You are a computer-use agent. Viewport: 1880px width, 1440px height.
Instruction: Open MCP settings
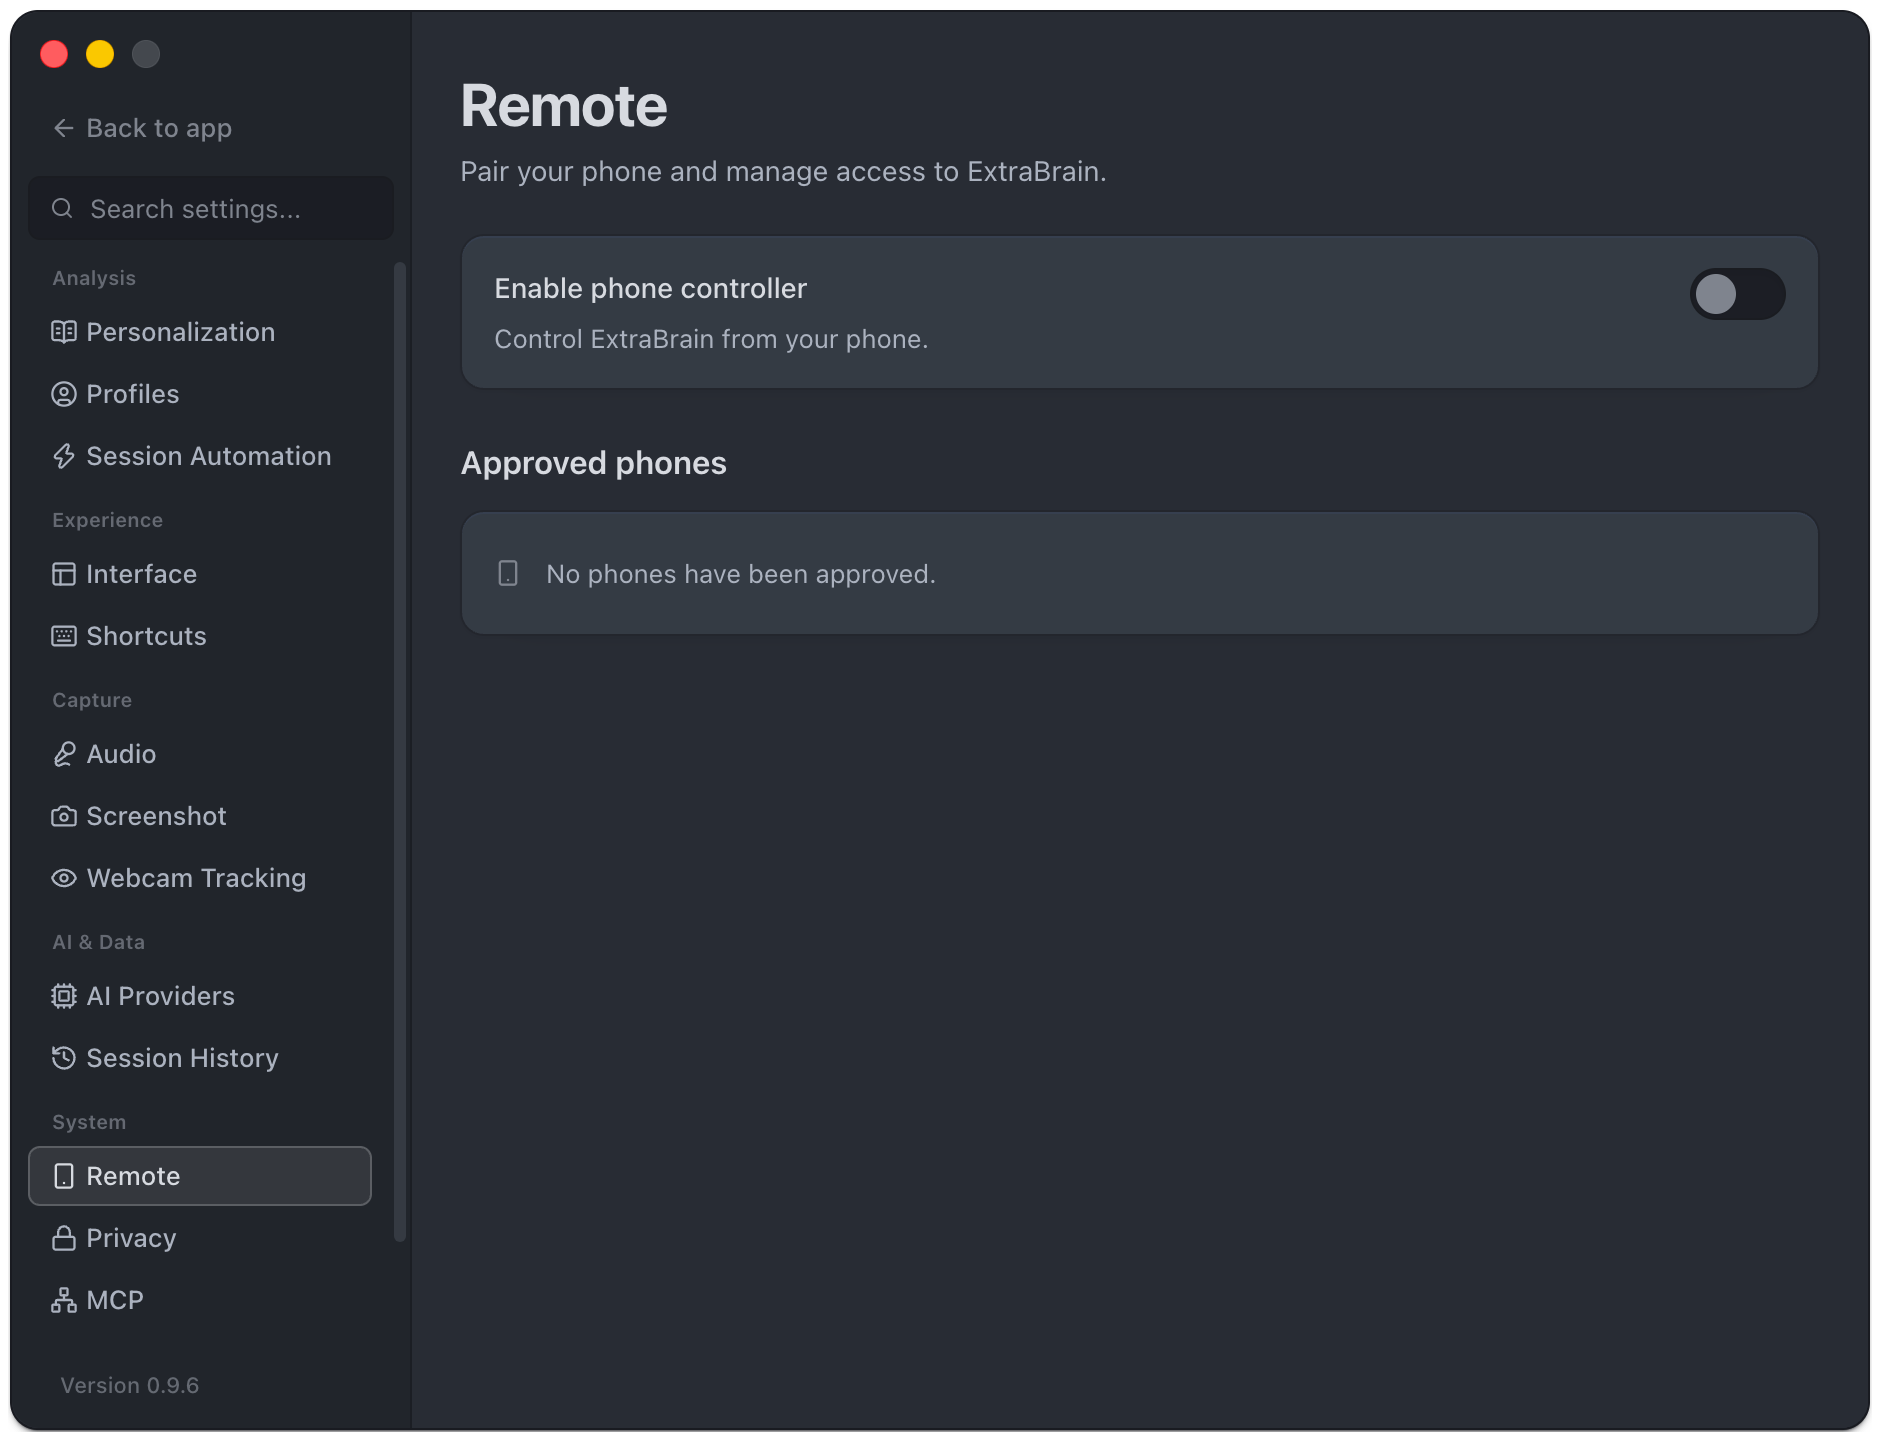tap(200, 1300)
